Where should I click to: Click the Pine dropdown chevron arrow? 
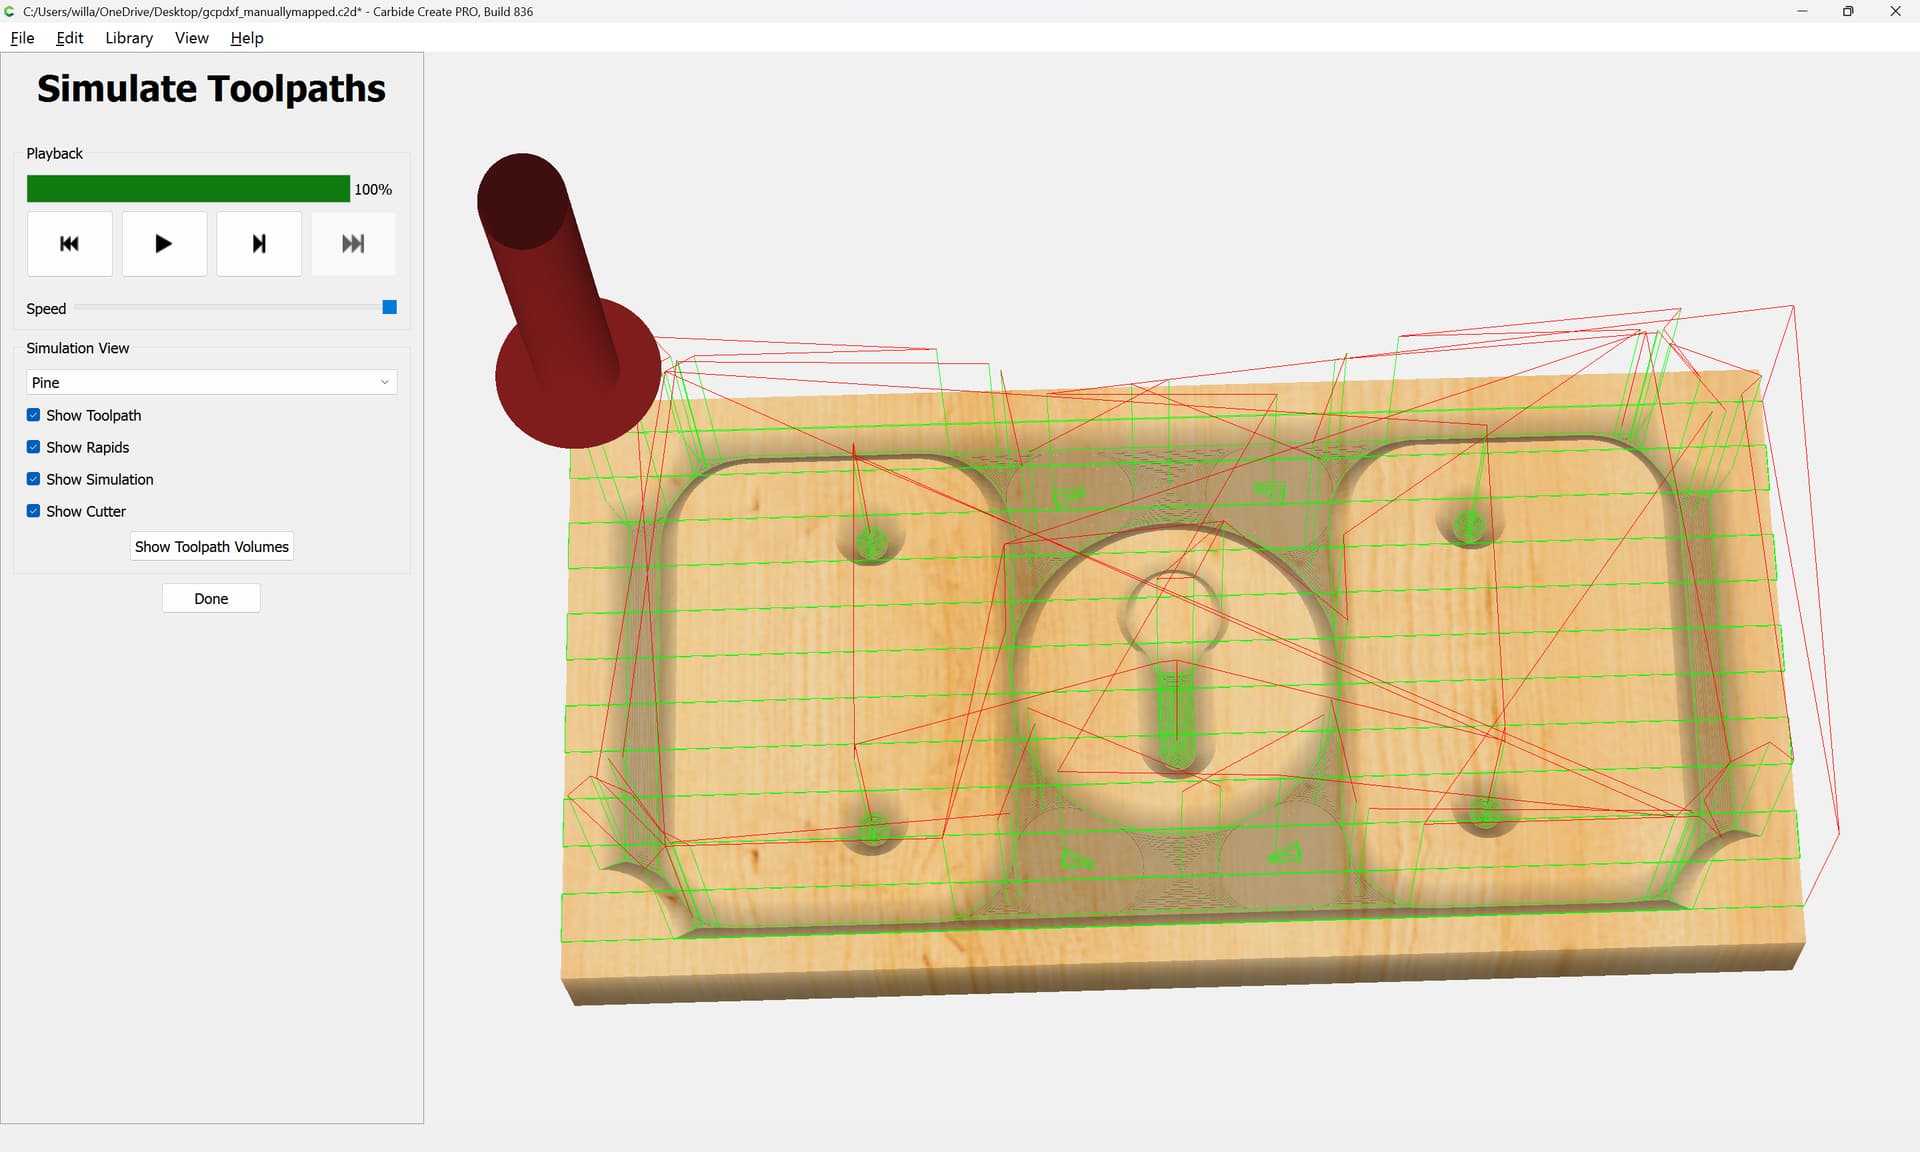click(x=384, y=382)
